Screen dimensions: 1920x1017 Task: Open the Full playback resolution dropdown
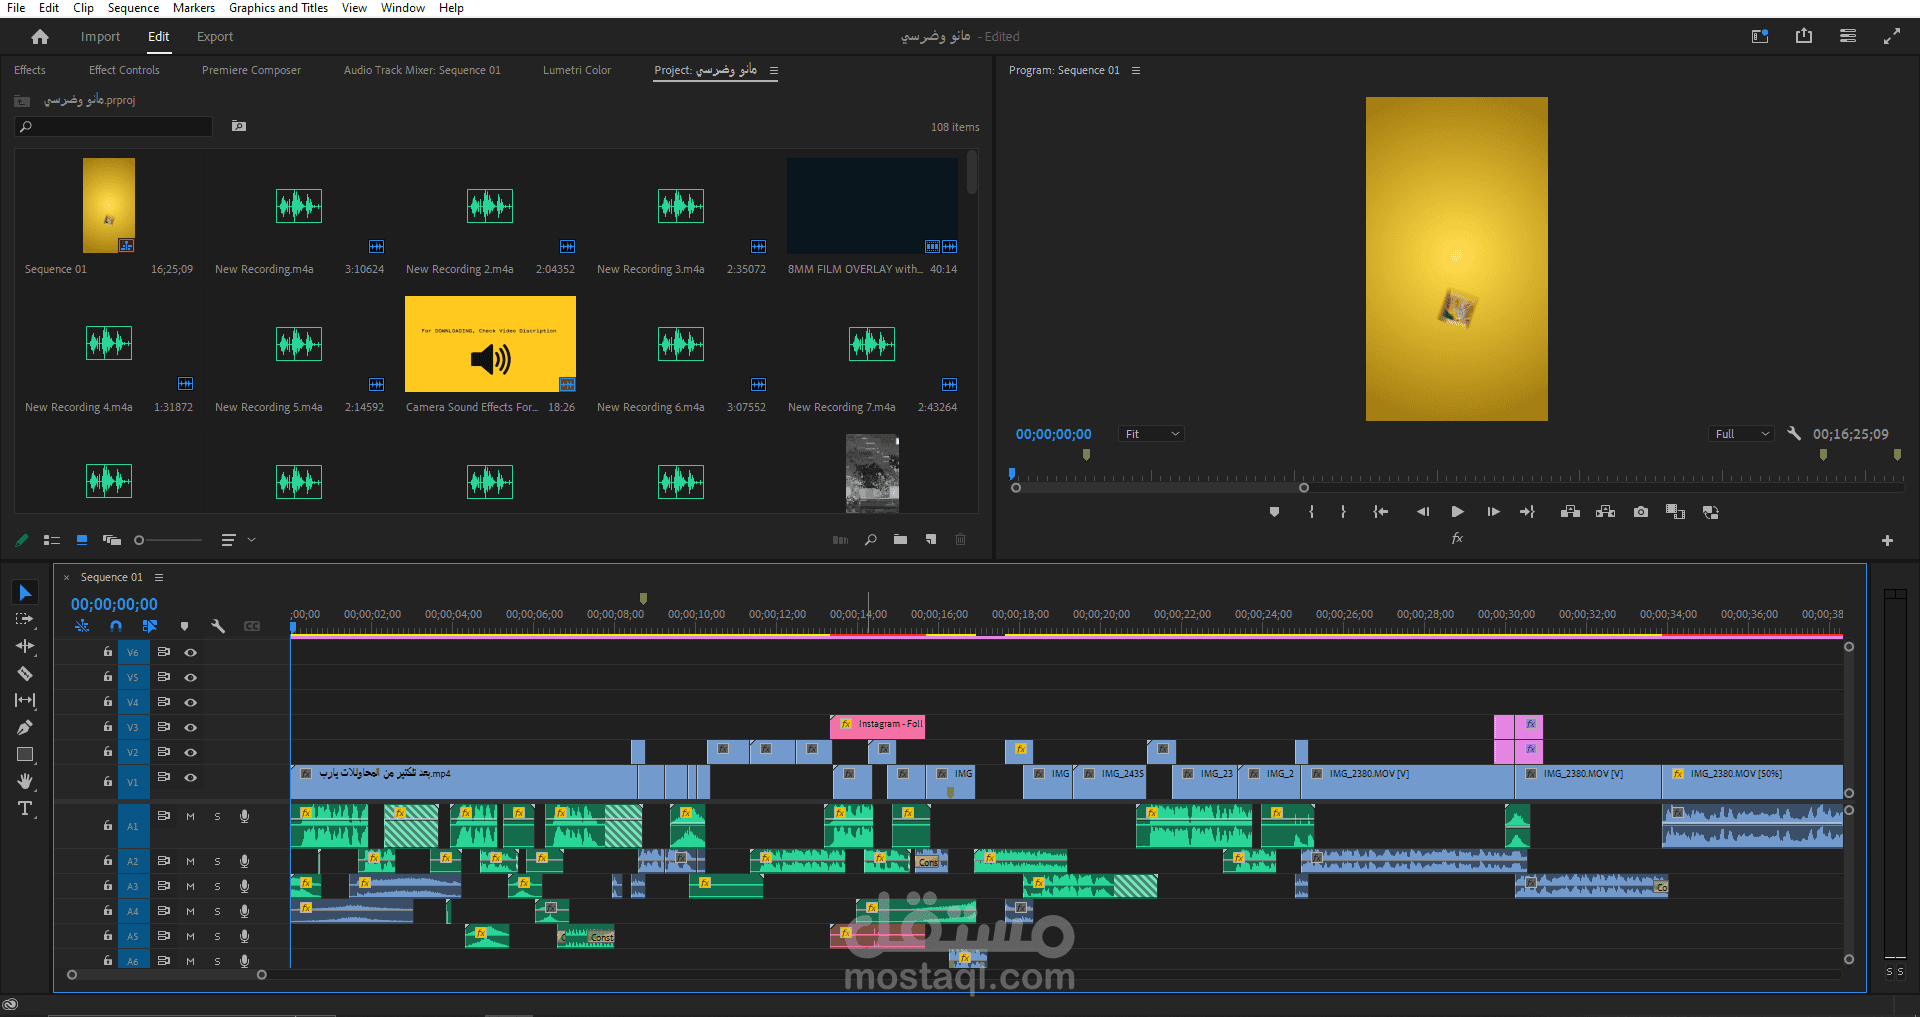(1741, 434)
